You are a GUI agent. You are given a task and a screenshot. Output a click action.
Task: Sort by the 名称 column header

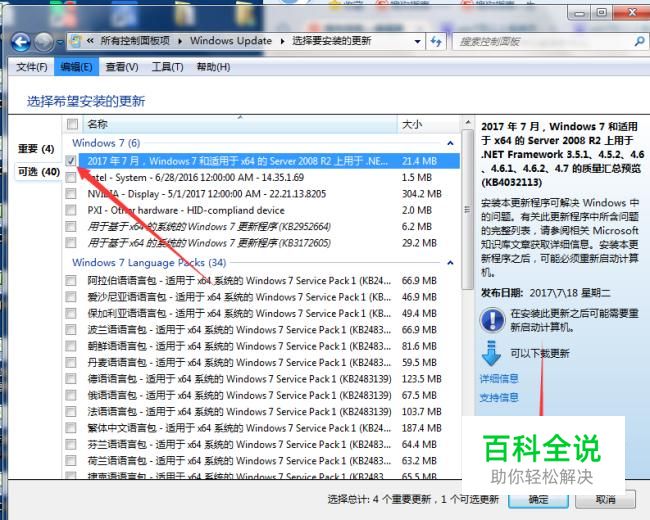pos(240,124)
